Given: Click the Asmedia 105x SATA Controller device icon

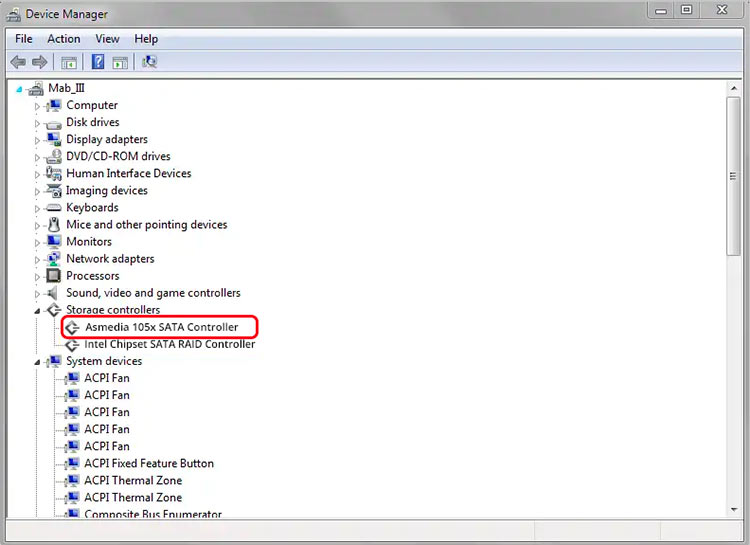Looking at the screenshot, I should [x=73, y=327].
